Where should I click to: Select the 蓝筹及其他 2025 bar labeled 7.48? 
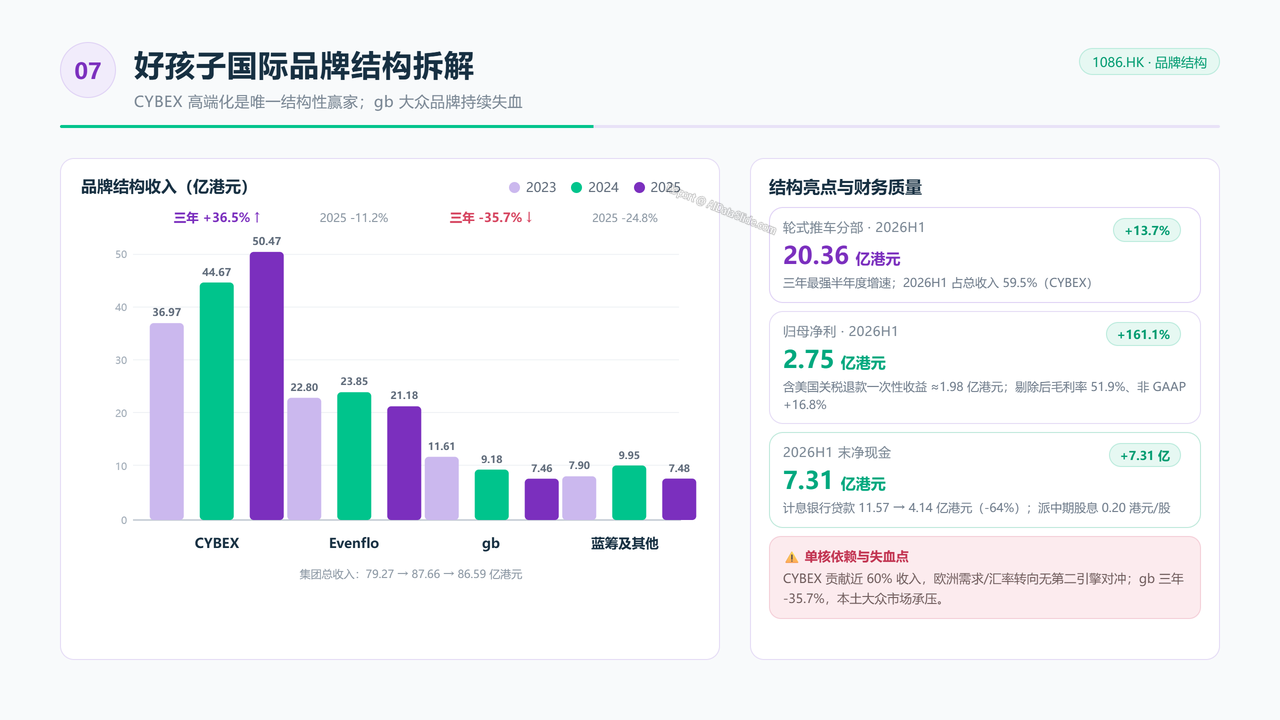point(679,500)
